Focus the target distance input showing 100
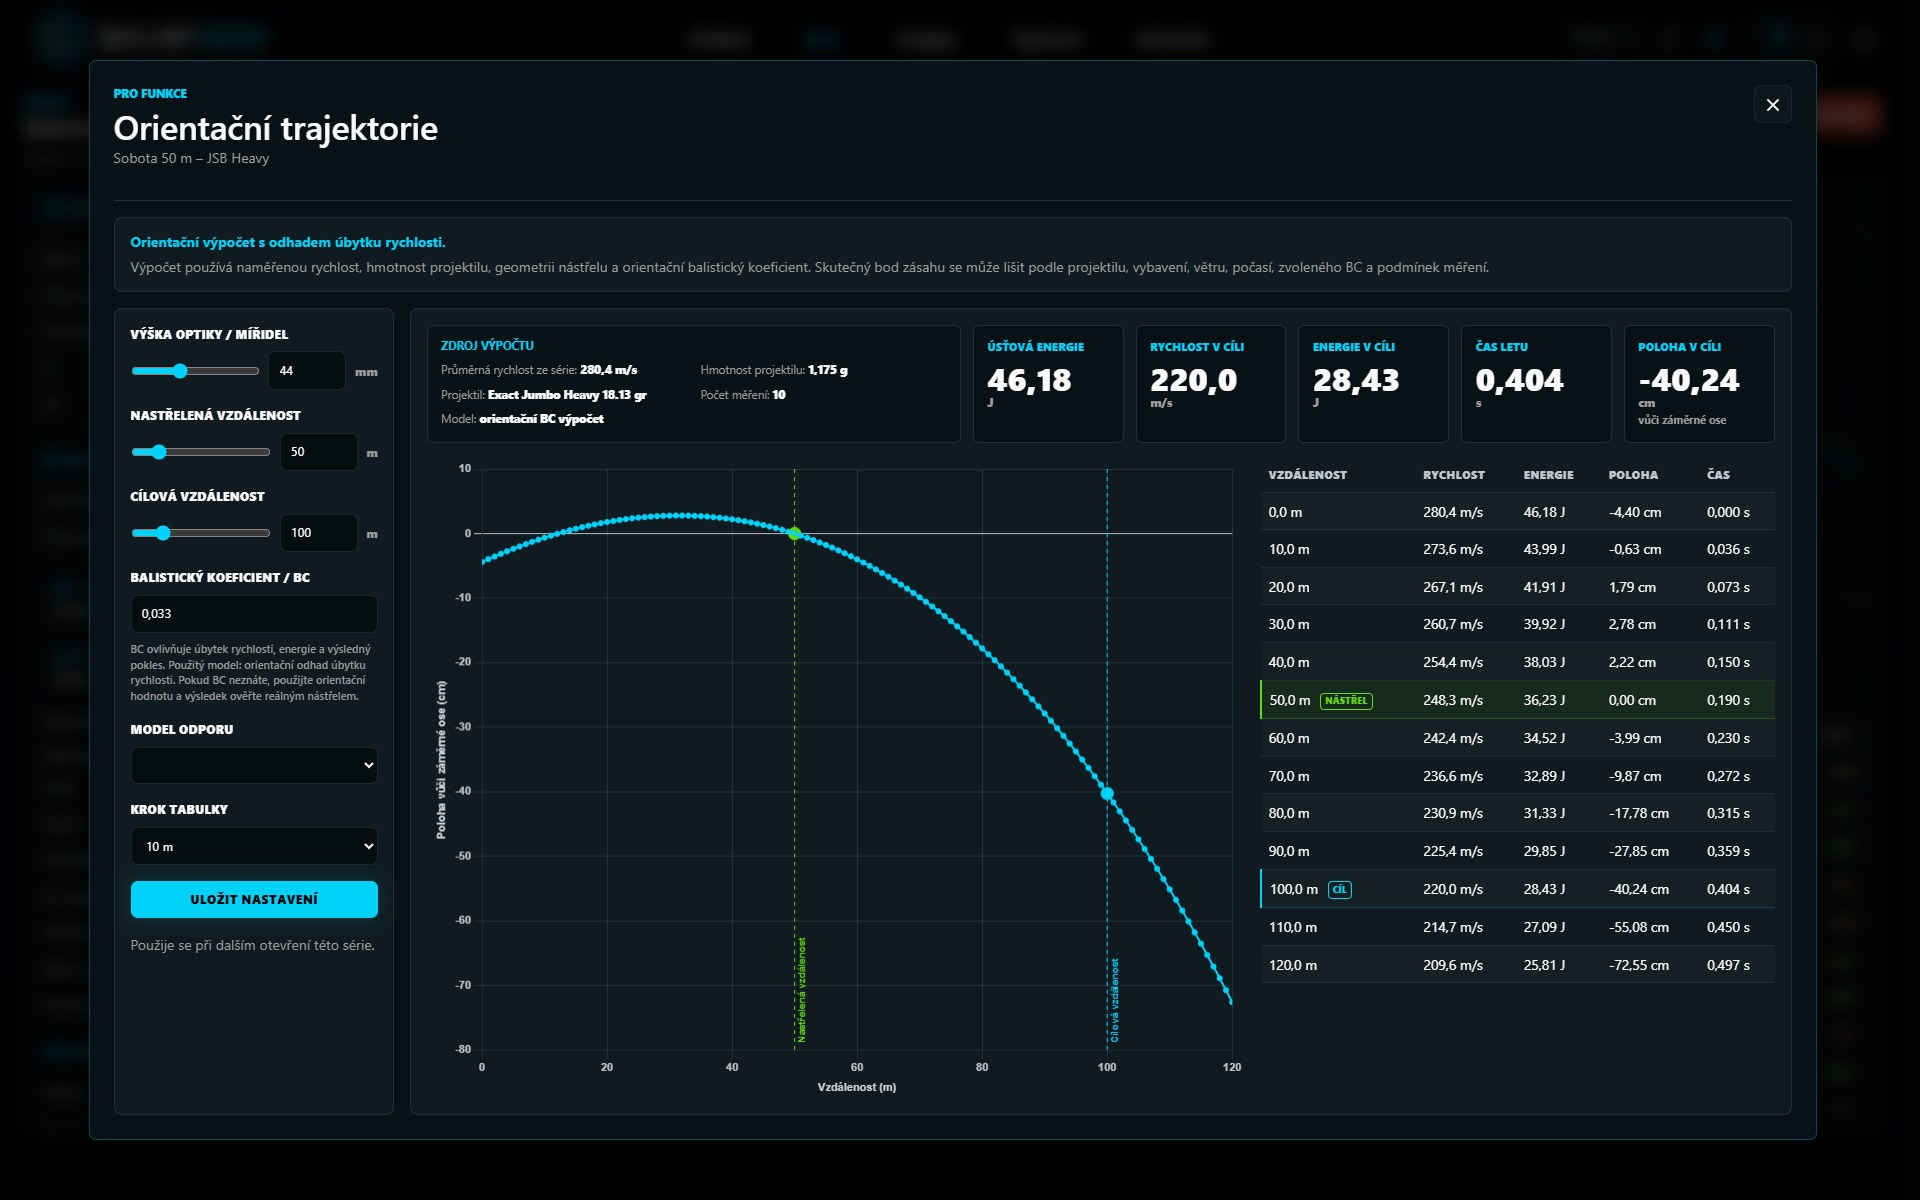The height and width of the screenshot is (1200, 1920). [x=318, y=533]
